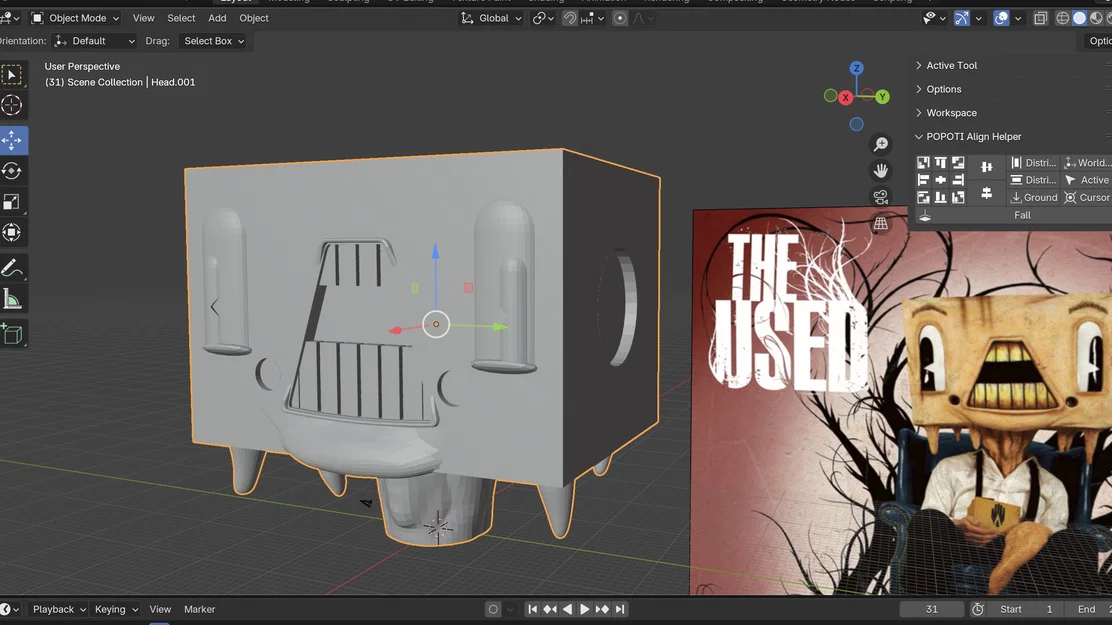Click the POPOTI align top icon
The image size is (1112, 625).
click(x=940, y=162)
